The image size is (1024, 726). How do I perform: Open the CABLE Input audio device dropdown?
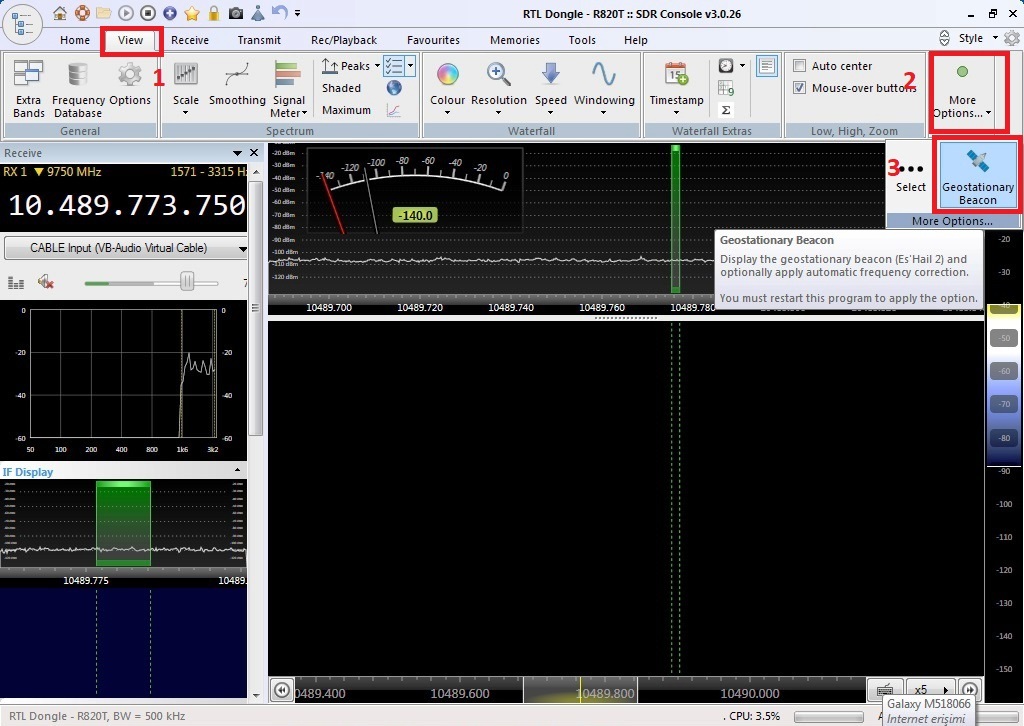click(126, 248)
